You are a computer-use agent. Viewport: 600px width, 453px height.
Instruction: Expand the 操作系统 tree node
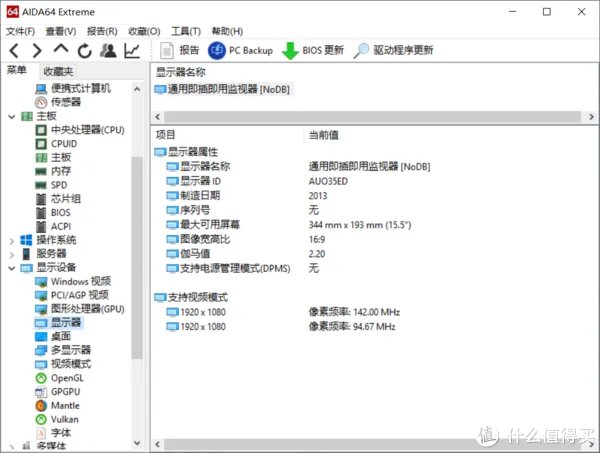point(11,241)
